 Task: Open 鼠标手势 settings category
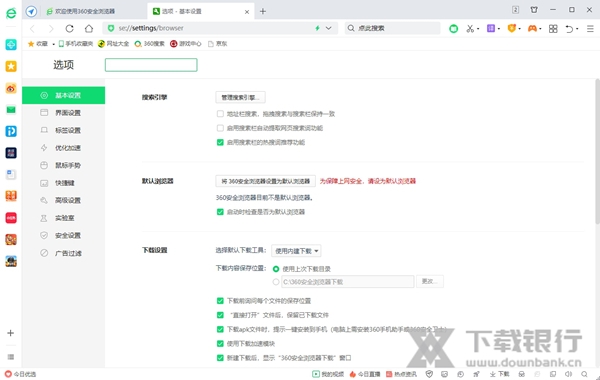tap(64, 165)
